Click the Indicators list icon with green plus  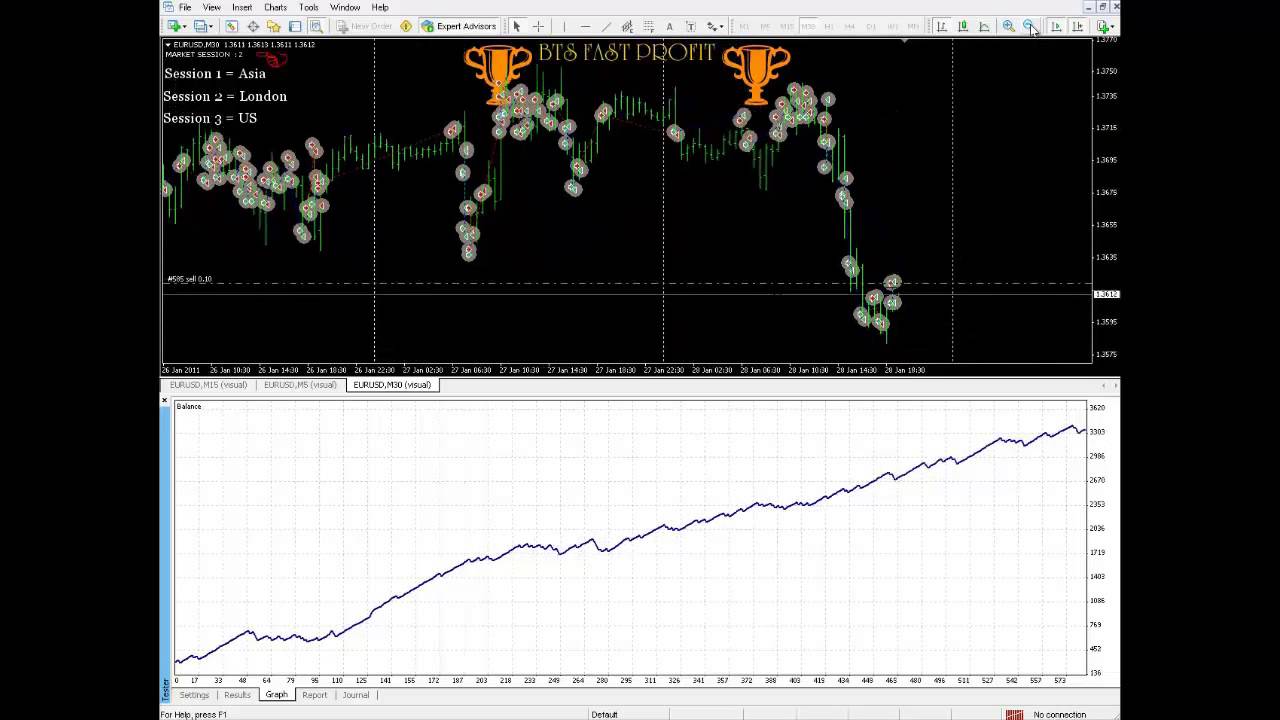[x=1102, y=26]
